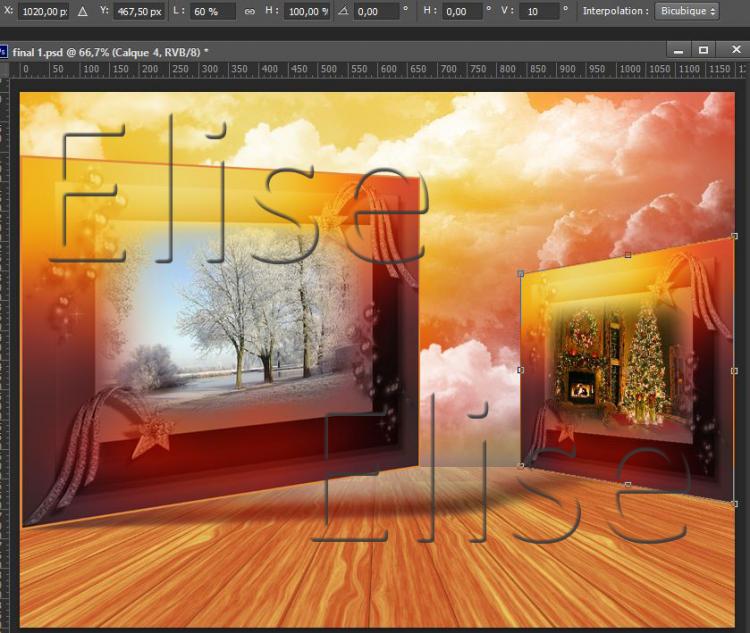
Task: Select the final 1.psd document title tab
Action: (110, 50)
